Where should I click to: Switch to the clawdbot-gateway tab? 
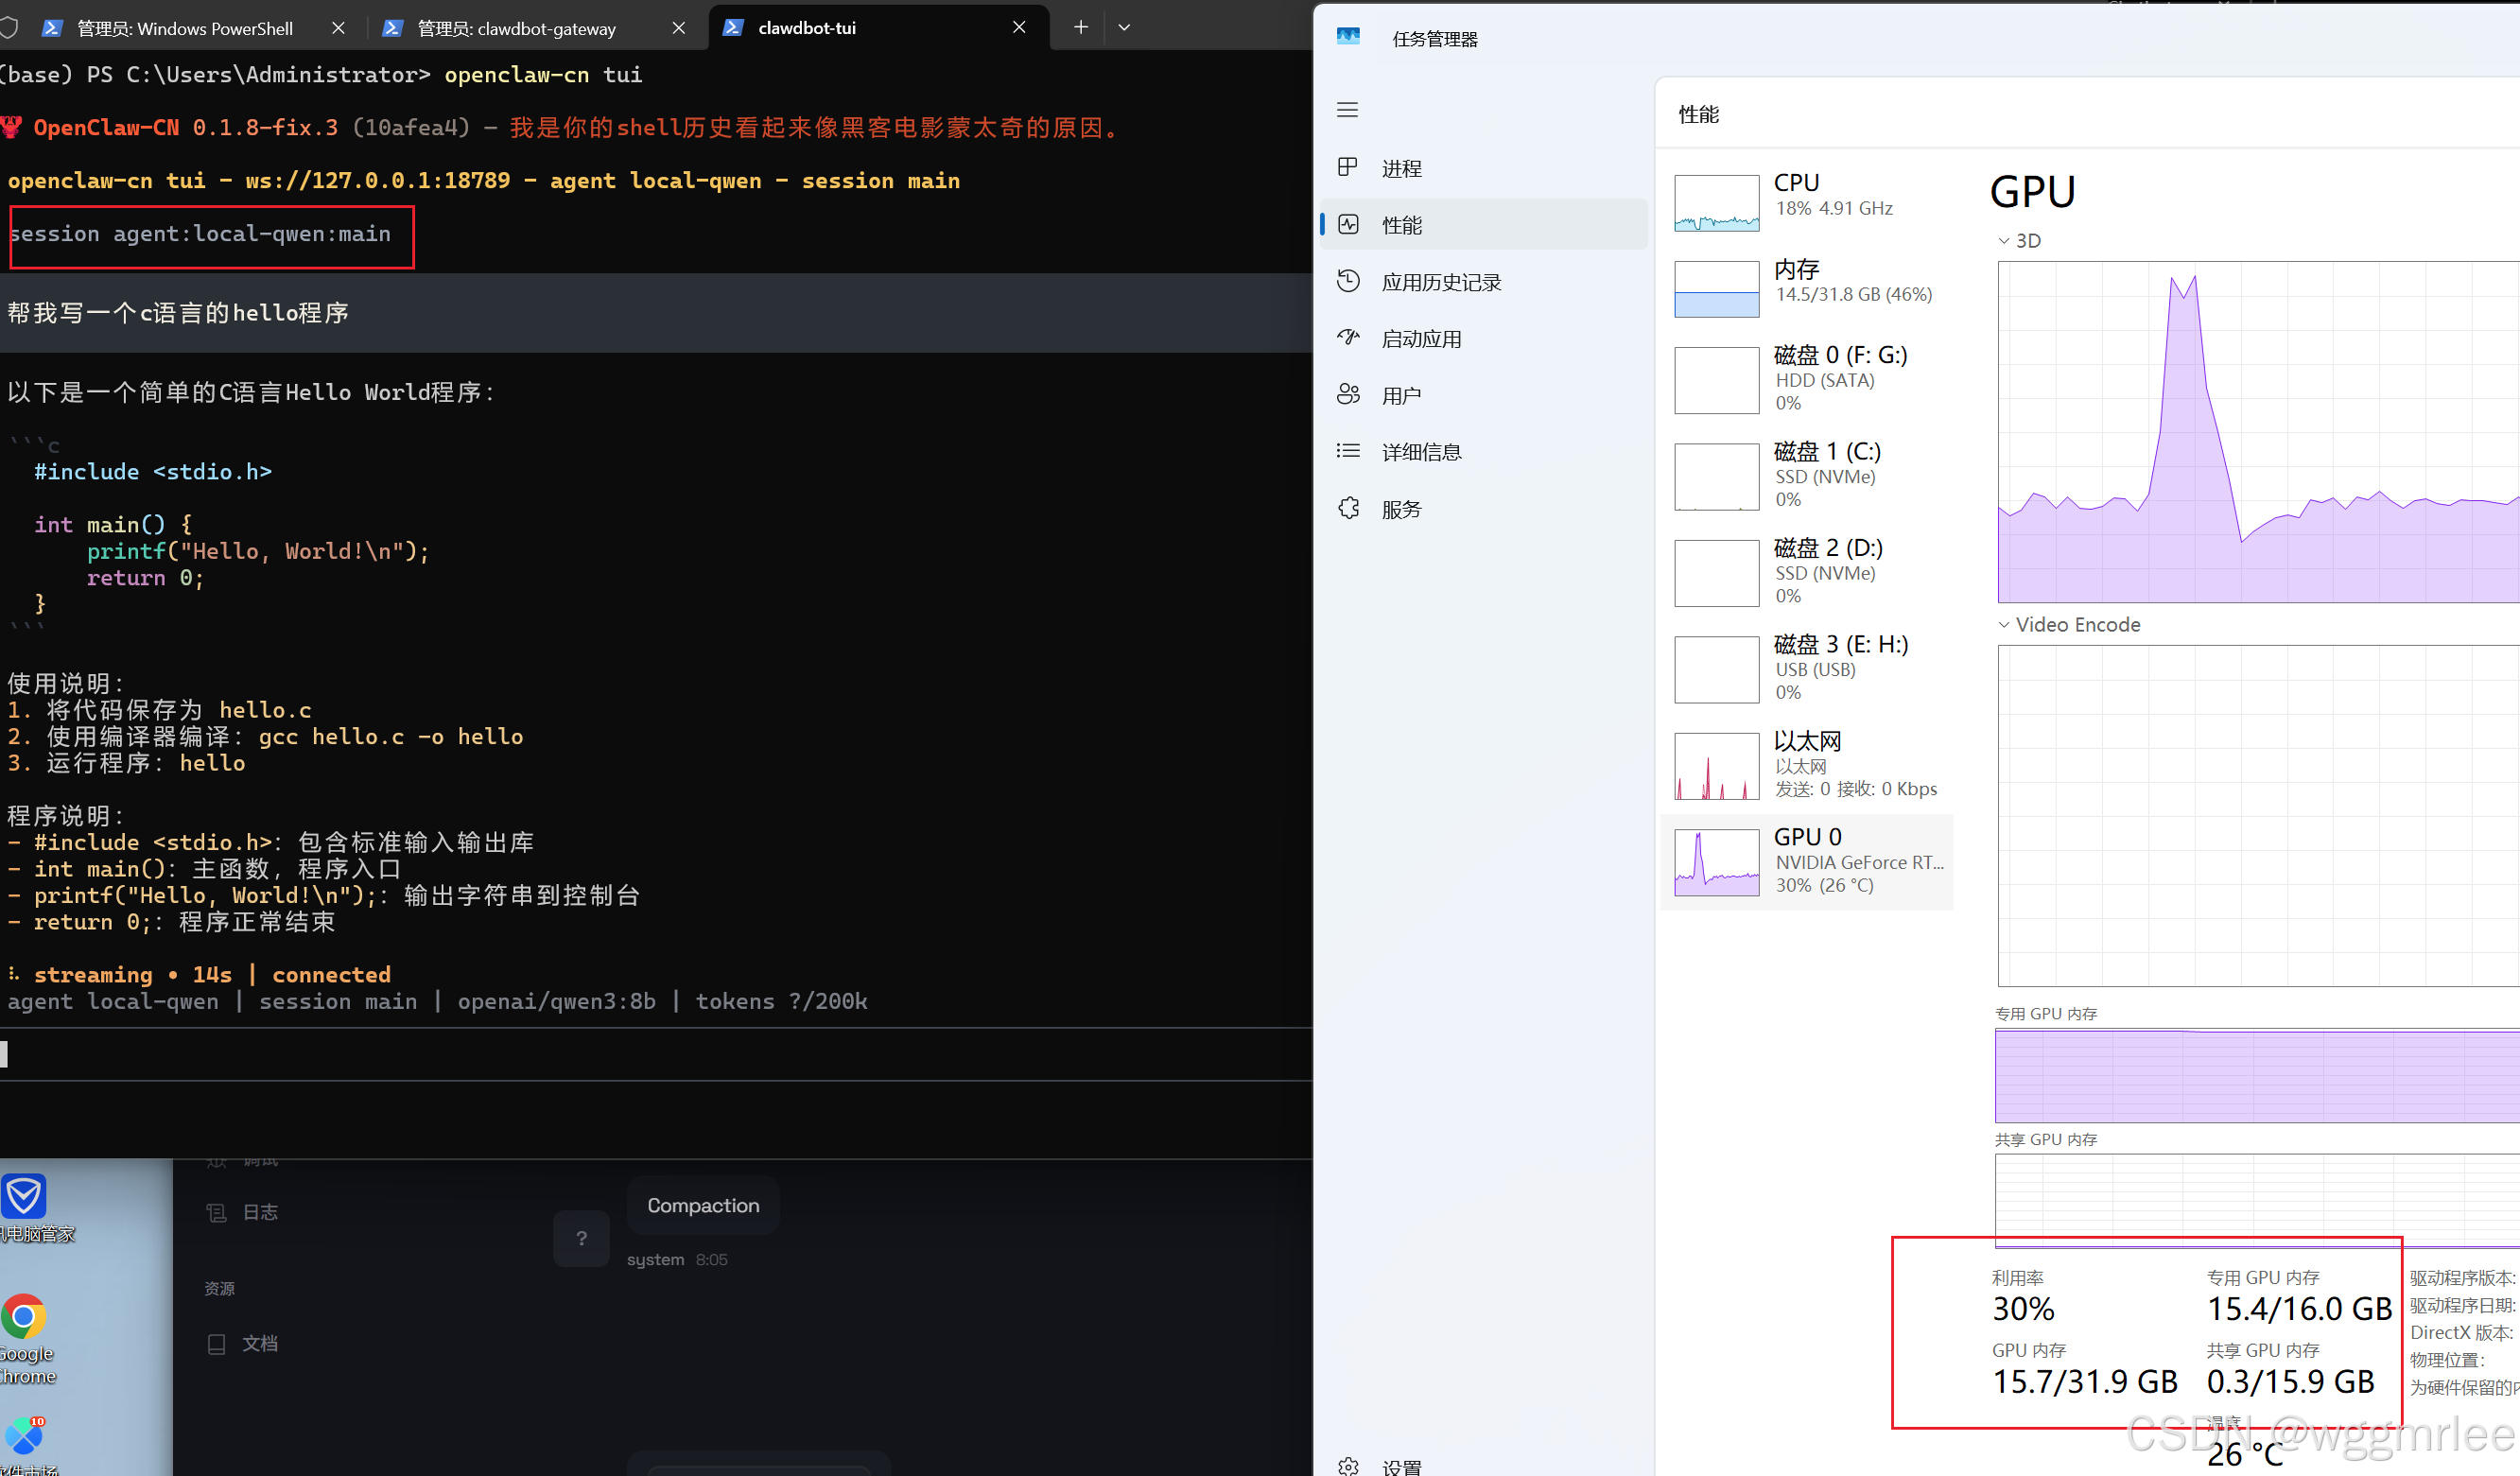516,28
